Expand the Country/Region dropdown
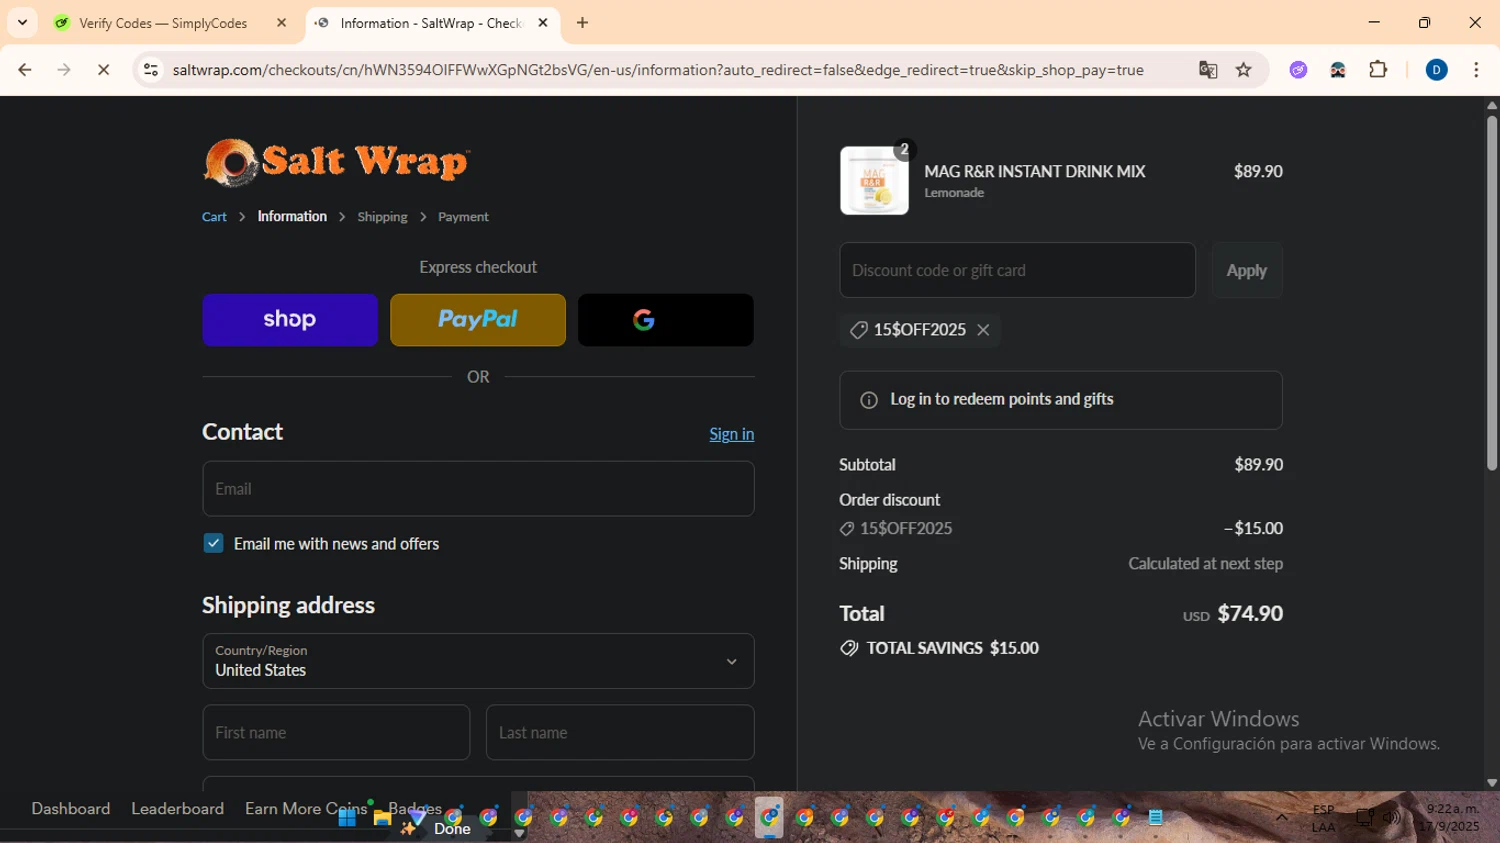 point(478,661)
